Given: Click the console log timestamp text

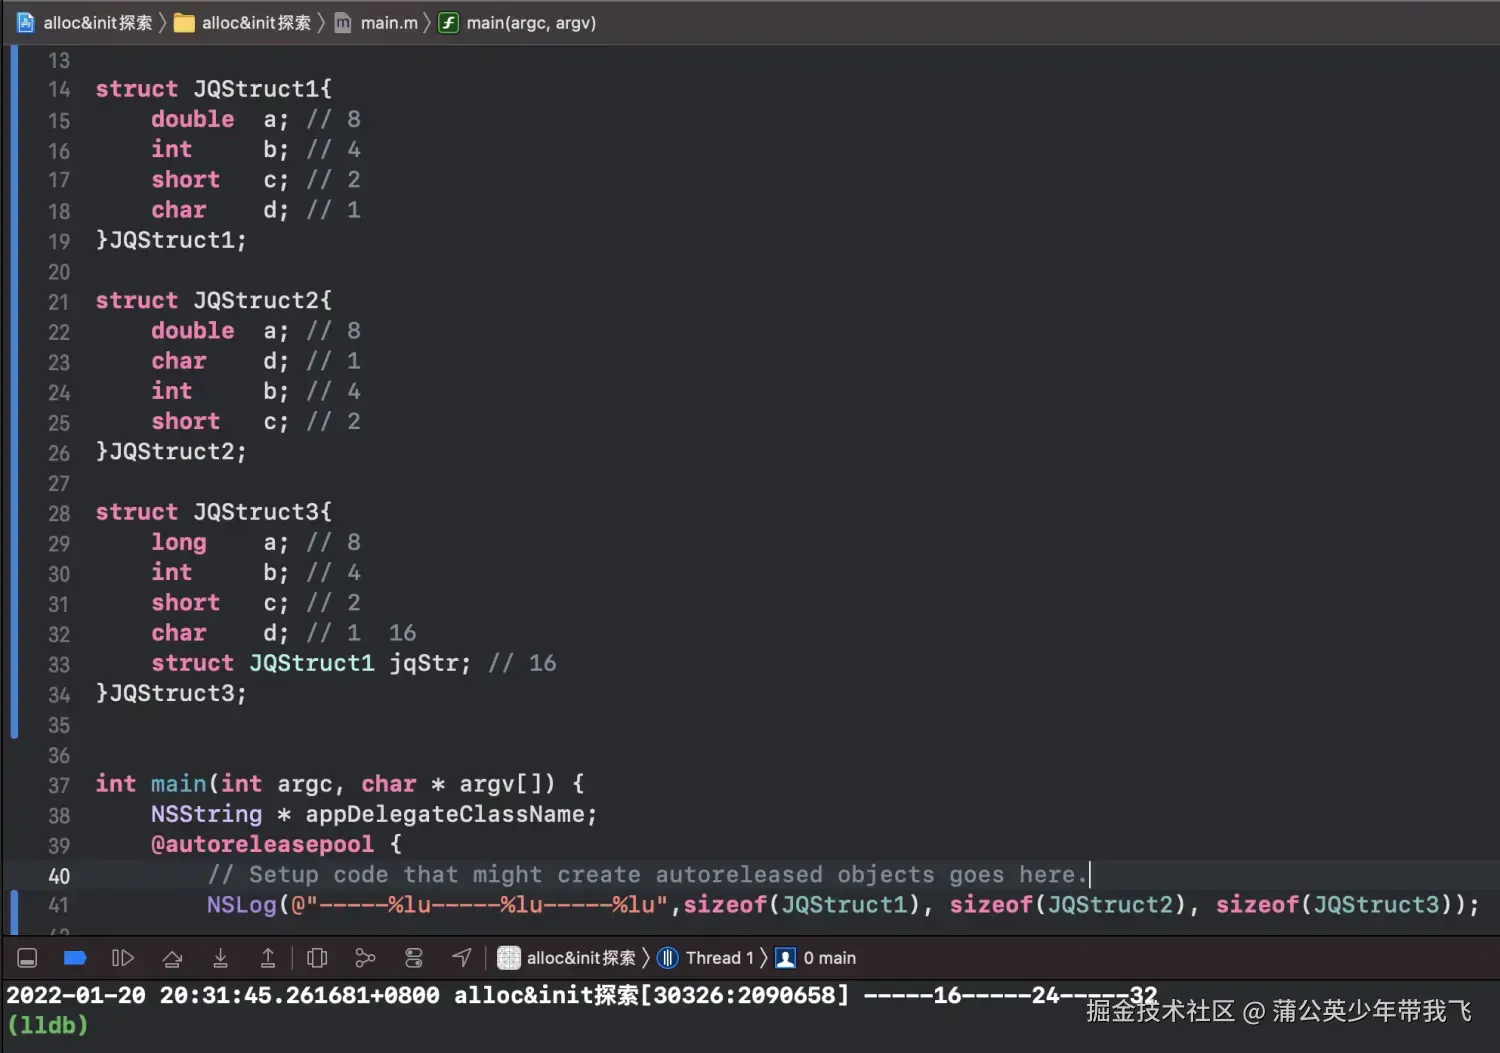Looking at the screenshot, I should (223, 996).
